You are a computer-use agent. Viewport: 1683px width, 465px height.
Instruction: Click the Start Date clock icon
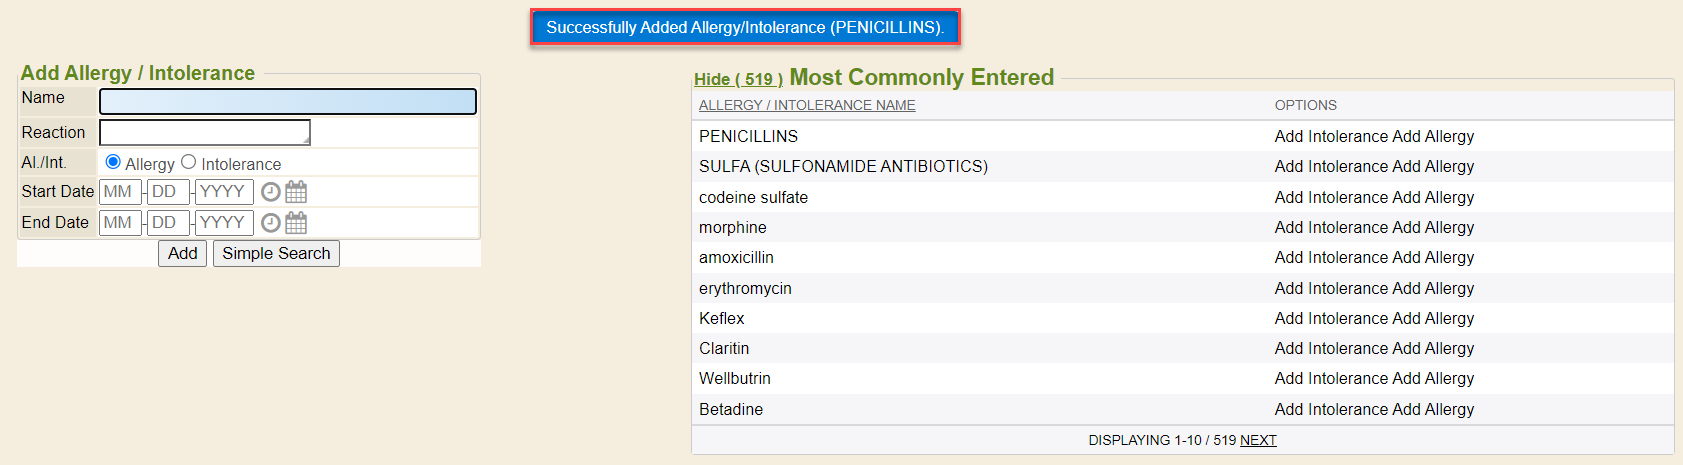(x=270, y=192)
